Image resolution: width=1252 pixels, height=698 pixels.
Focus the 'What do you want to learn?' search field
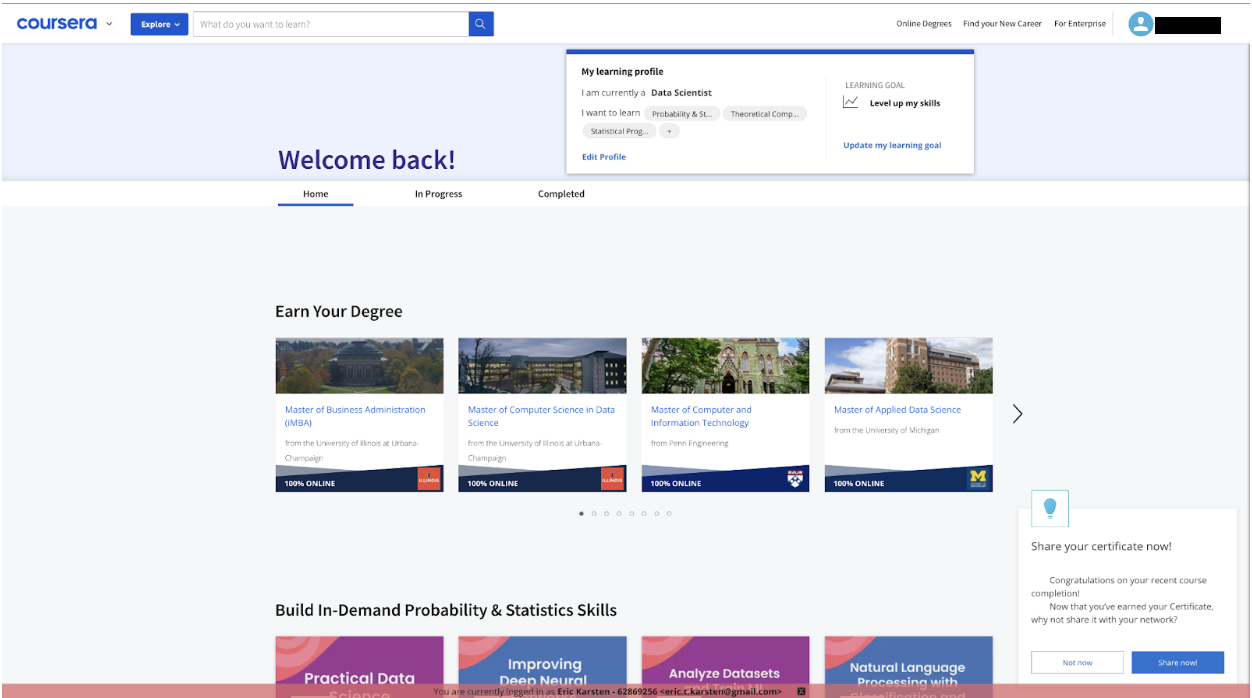331,24
